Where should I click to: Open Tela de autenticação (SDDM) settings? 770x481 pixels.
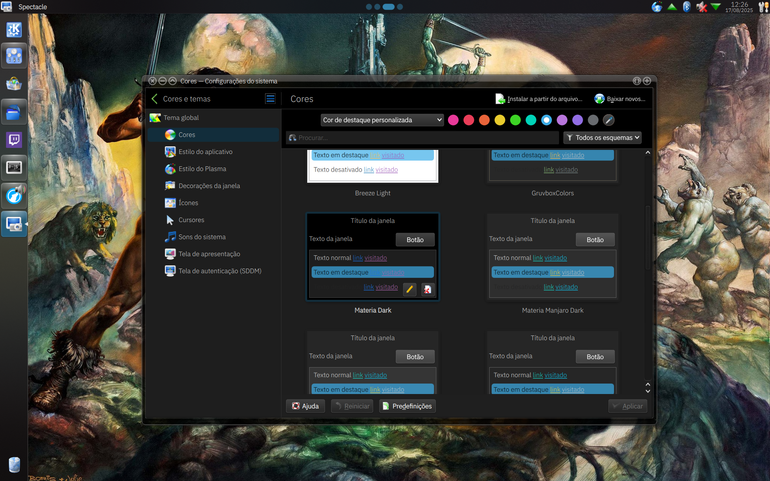[x=214, y=271]
